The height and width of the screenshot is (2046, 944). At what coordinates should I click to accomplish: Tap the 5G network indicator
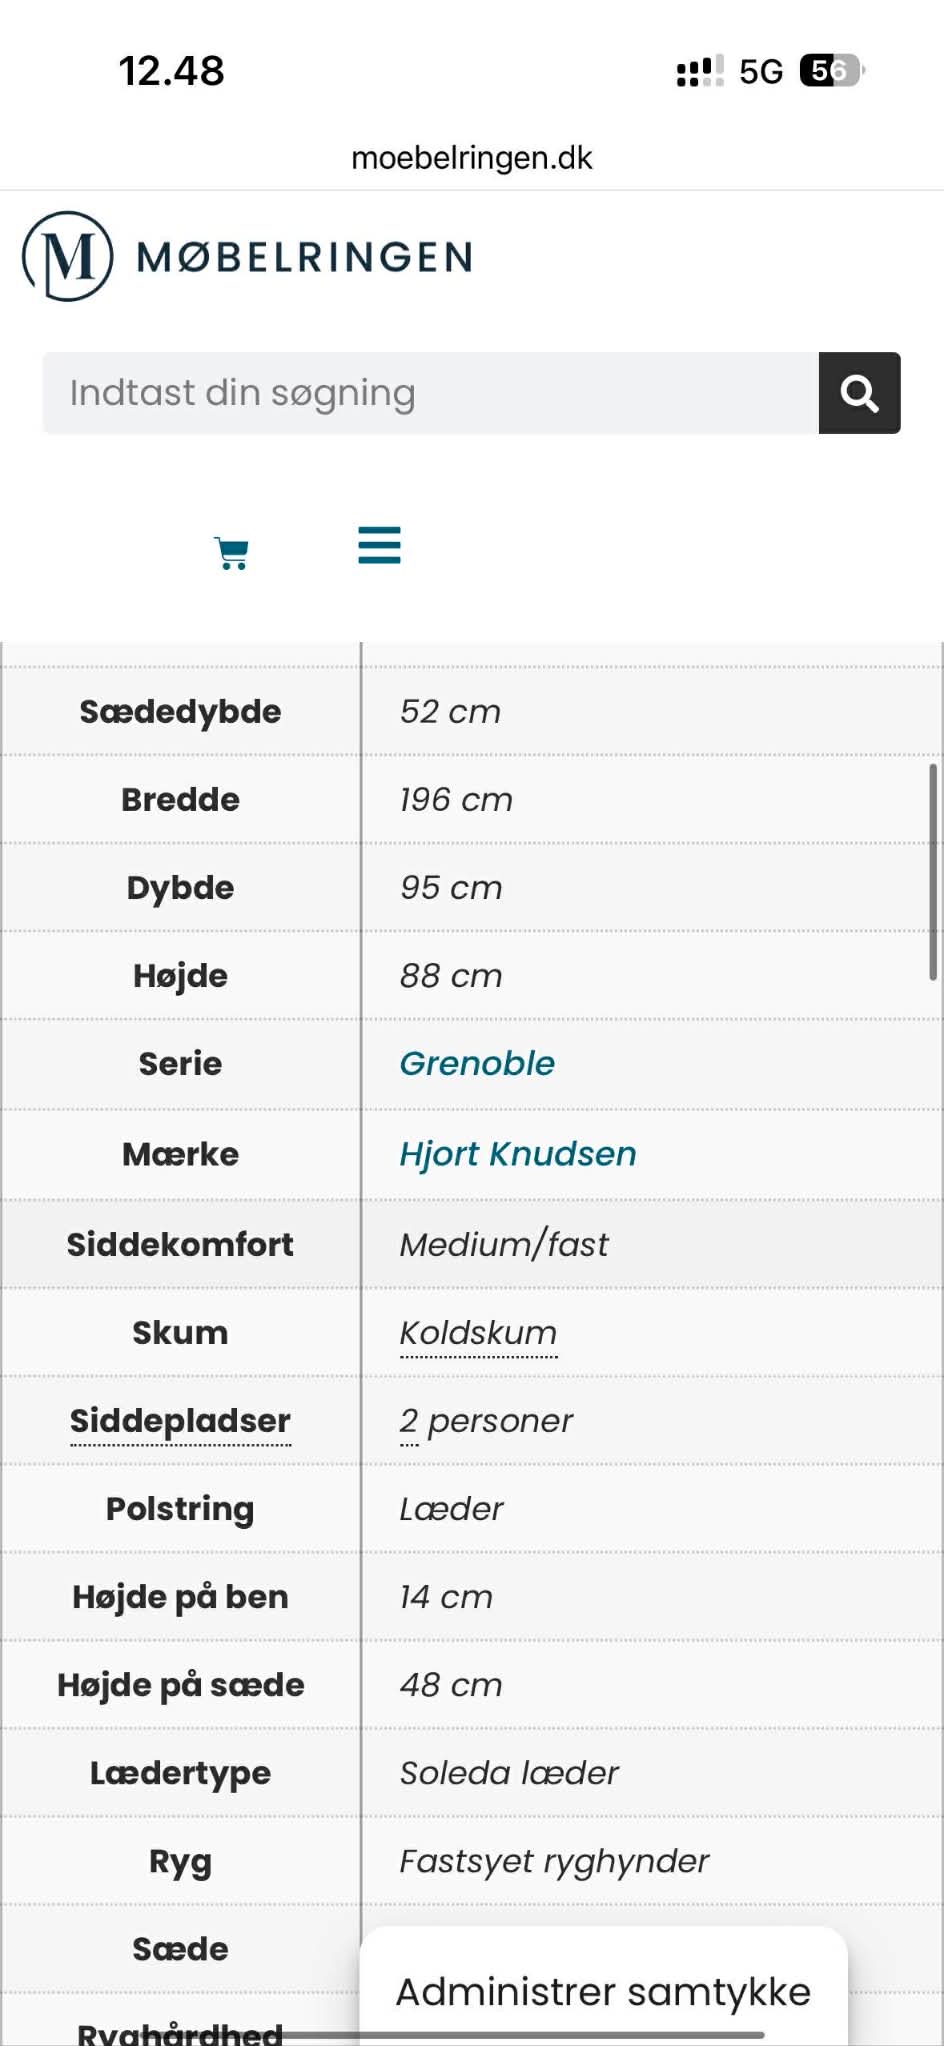click(764, 69)
